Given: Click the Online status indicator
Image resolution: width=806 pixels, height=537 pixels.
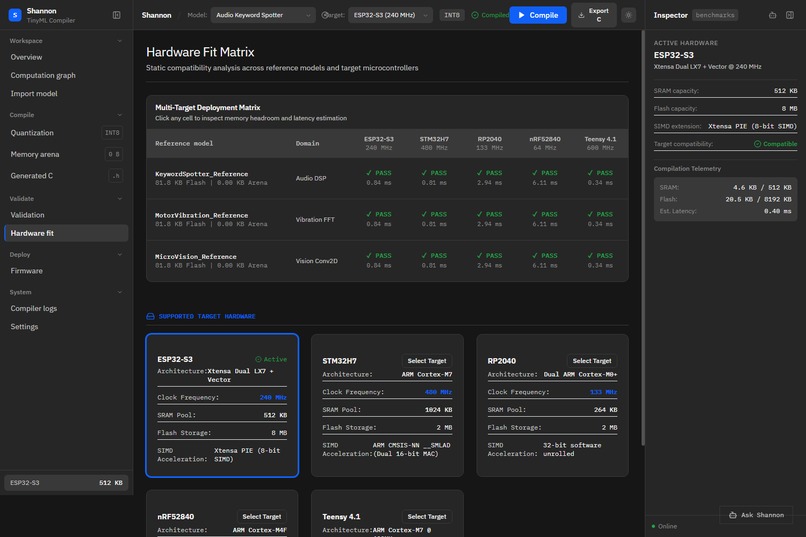Looking at the screenshot, I should tap(664, 526).
